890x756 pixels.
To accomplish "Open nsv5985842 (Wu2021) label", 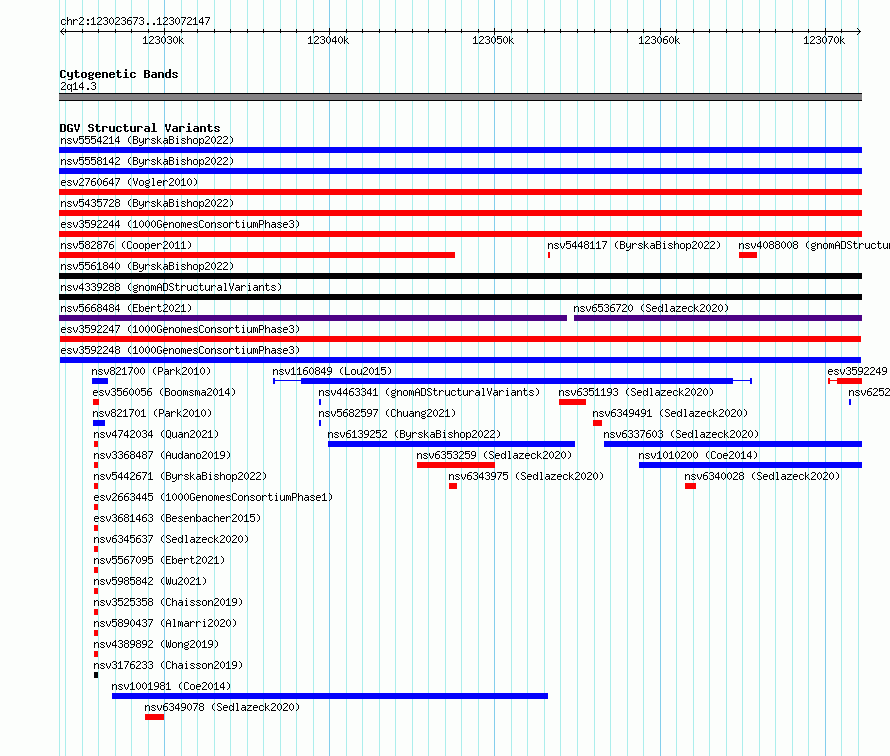I will tap(150, 581).
